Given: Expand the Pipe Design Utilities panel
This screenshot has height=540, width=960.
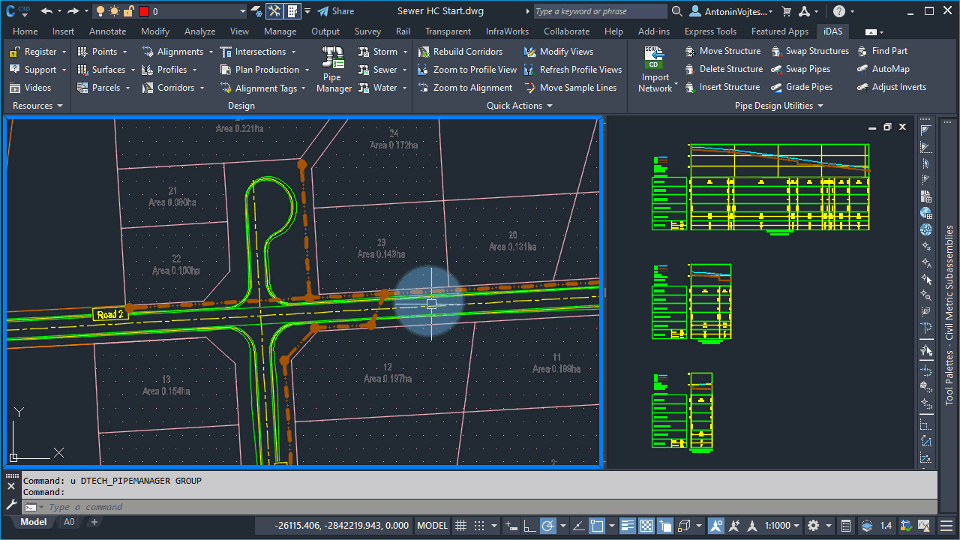Looking at the screenshot, I should pos(779,105).
